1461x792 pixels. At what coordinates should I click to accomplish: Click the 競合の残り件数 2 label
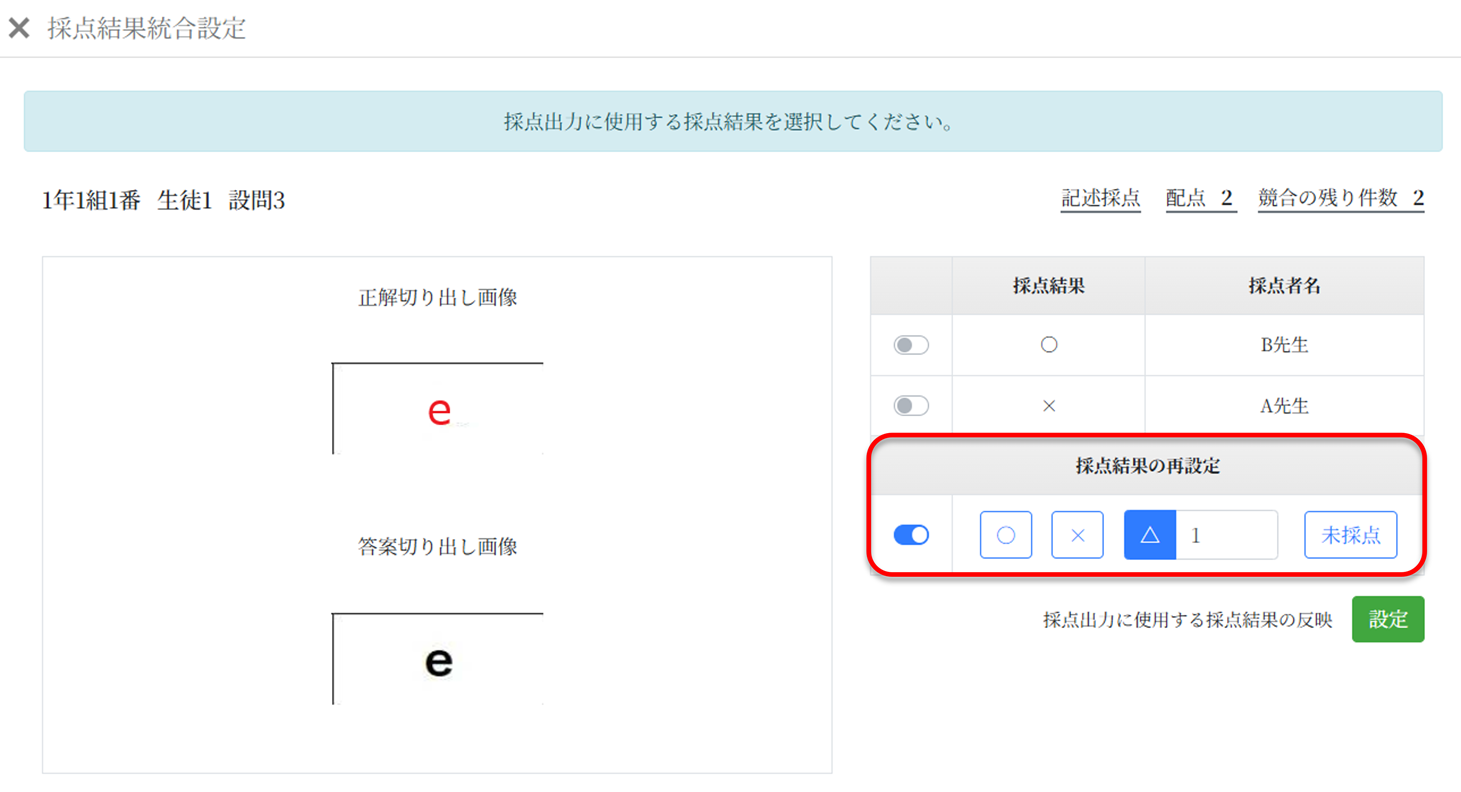coord(1341,198)
